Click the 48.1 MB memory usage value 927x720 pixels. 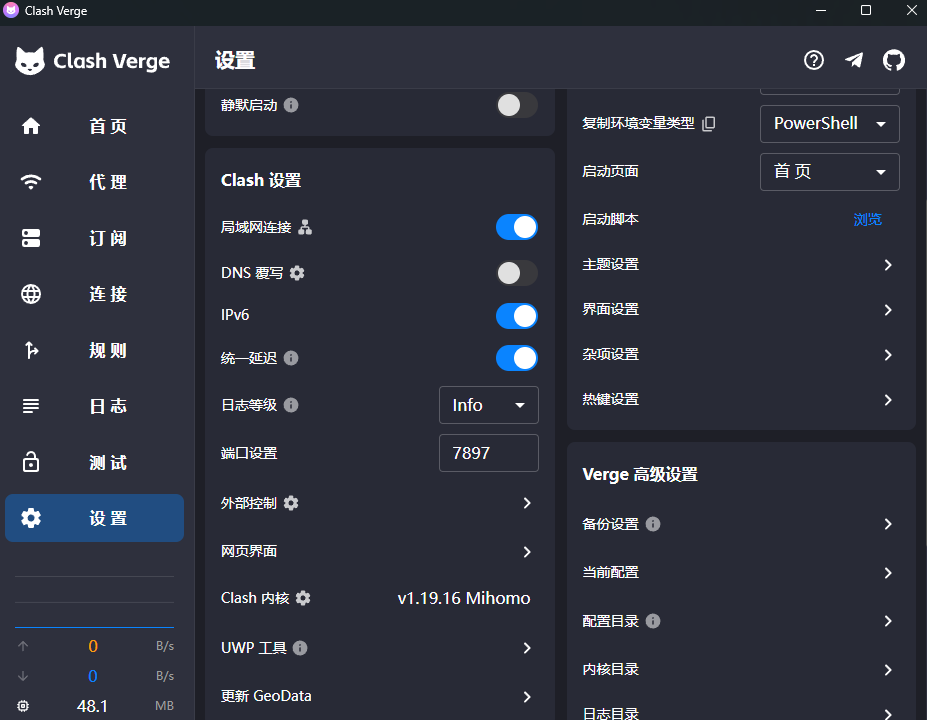[x=93, y=706]
